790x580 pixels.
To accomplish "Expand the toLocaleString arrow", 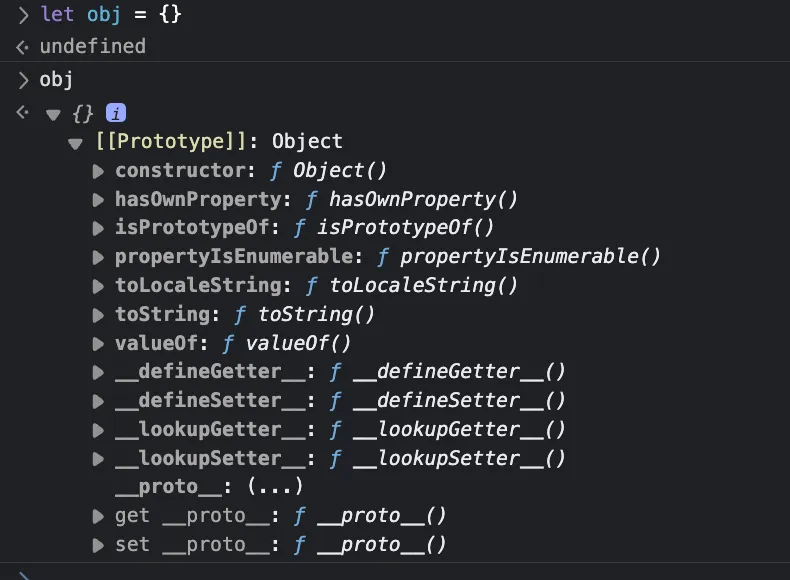I will click(98, 286).
